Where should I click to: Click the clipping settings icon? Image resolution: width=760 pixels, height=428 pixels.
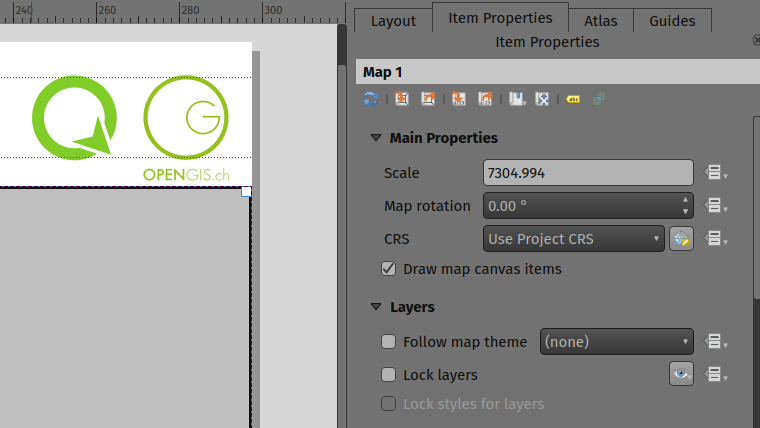tap(599, 99)
